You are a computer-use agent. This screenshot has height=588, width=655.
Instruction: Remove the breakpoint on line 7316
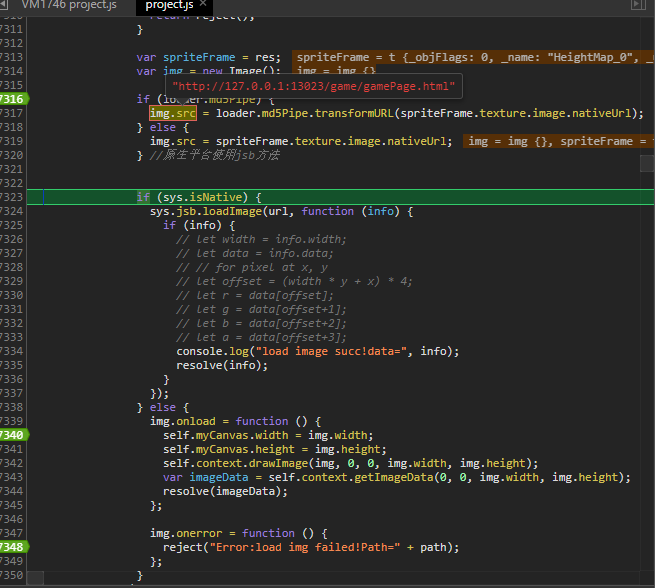tap(13, 99)
